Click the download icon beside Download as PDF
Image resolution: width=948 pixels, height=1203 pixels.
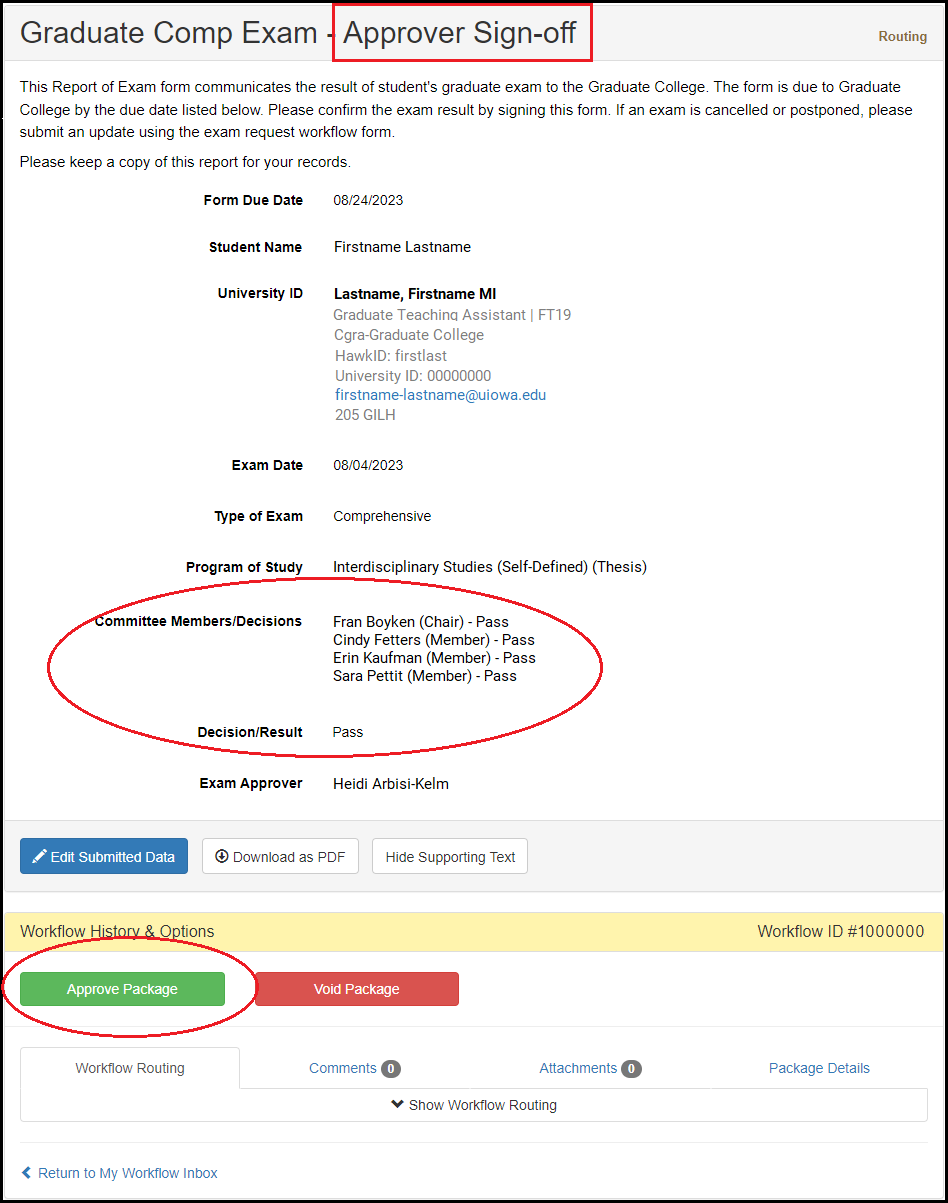[221, 855]
